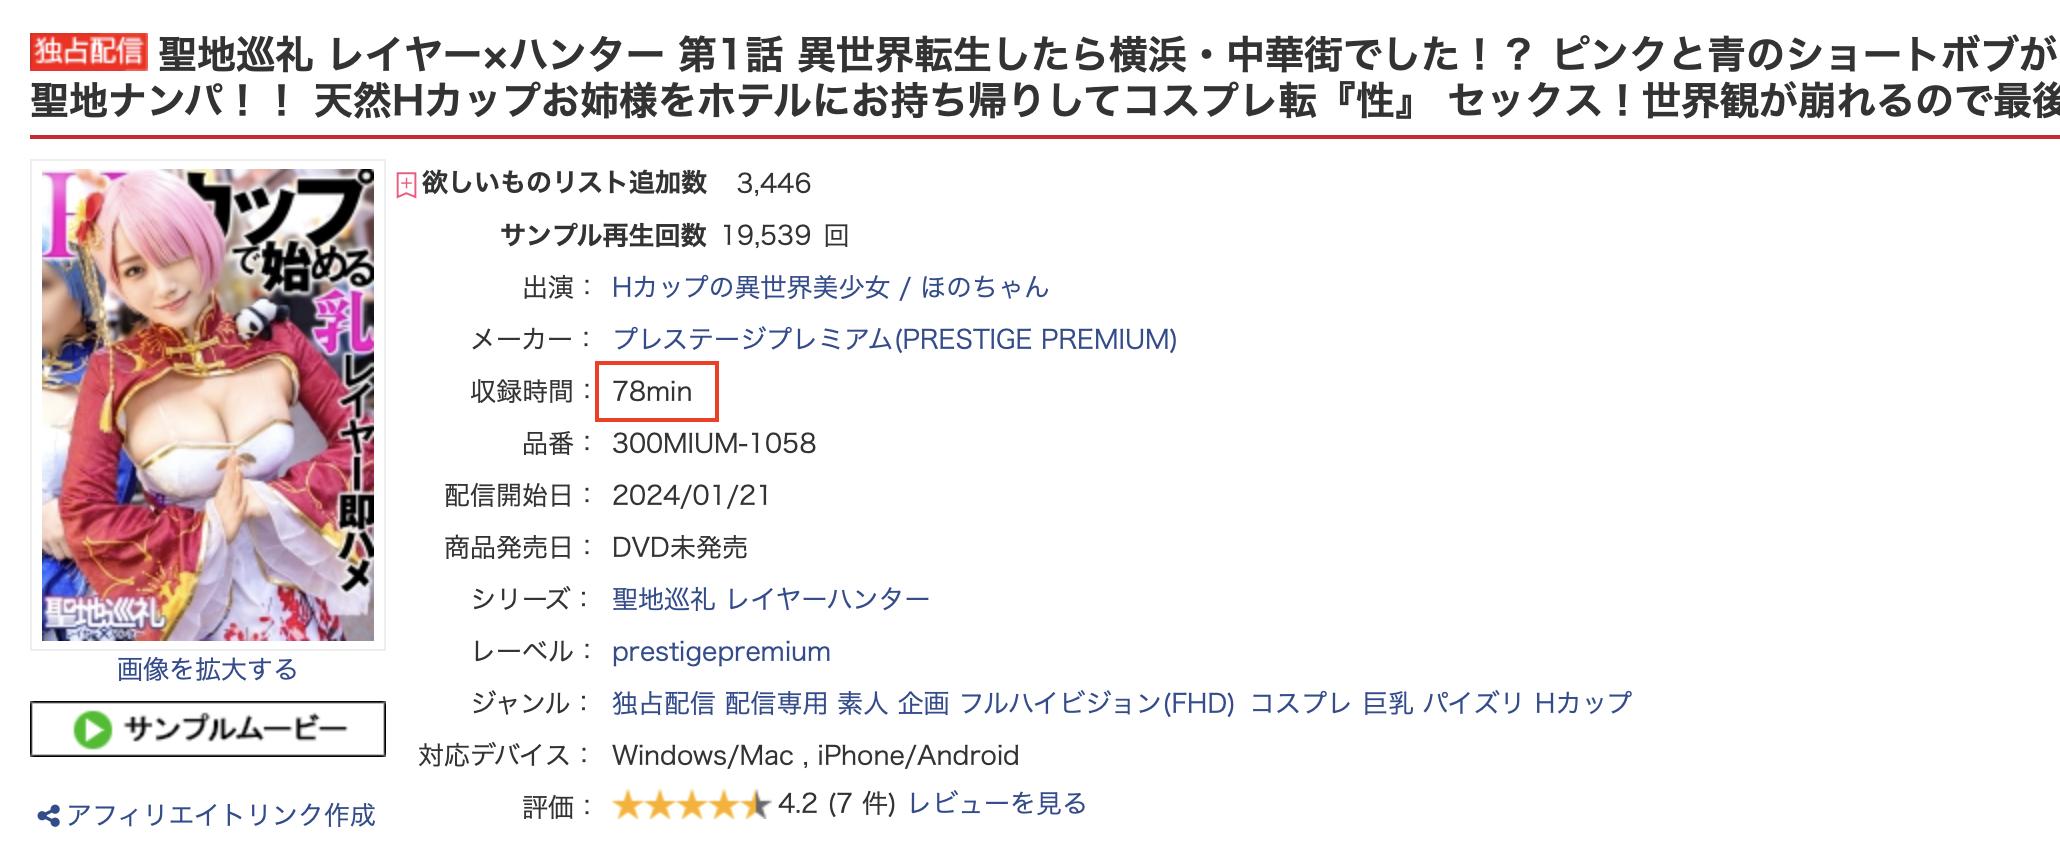Viewport: 2060px width, 860px height.
Task: Open the product cover thumbnail image
Action: (208, 405)
